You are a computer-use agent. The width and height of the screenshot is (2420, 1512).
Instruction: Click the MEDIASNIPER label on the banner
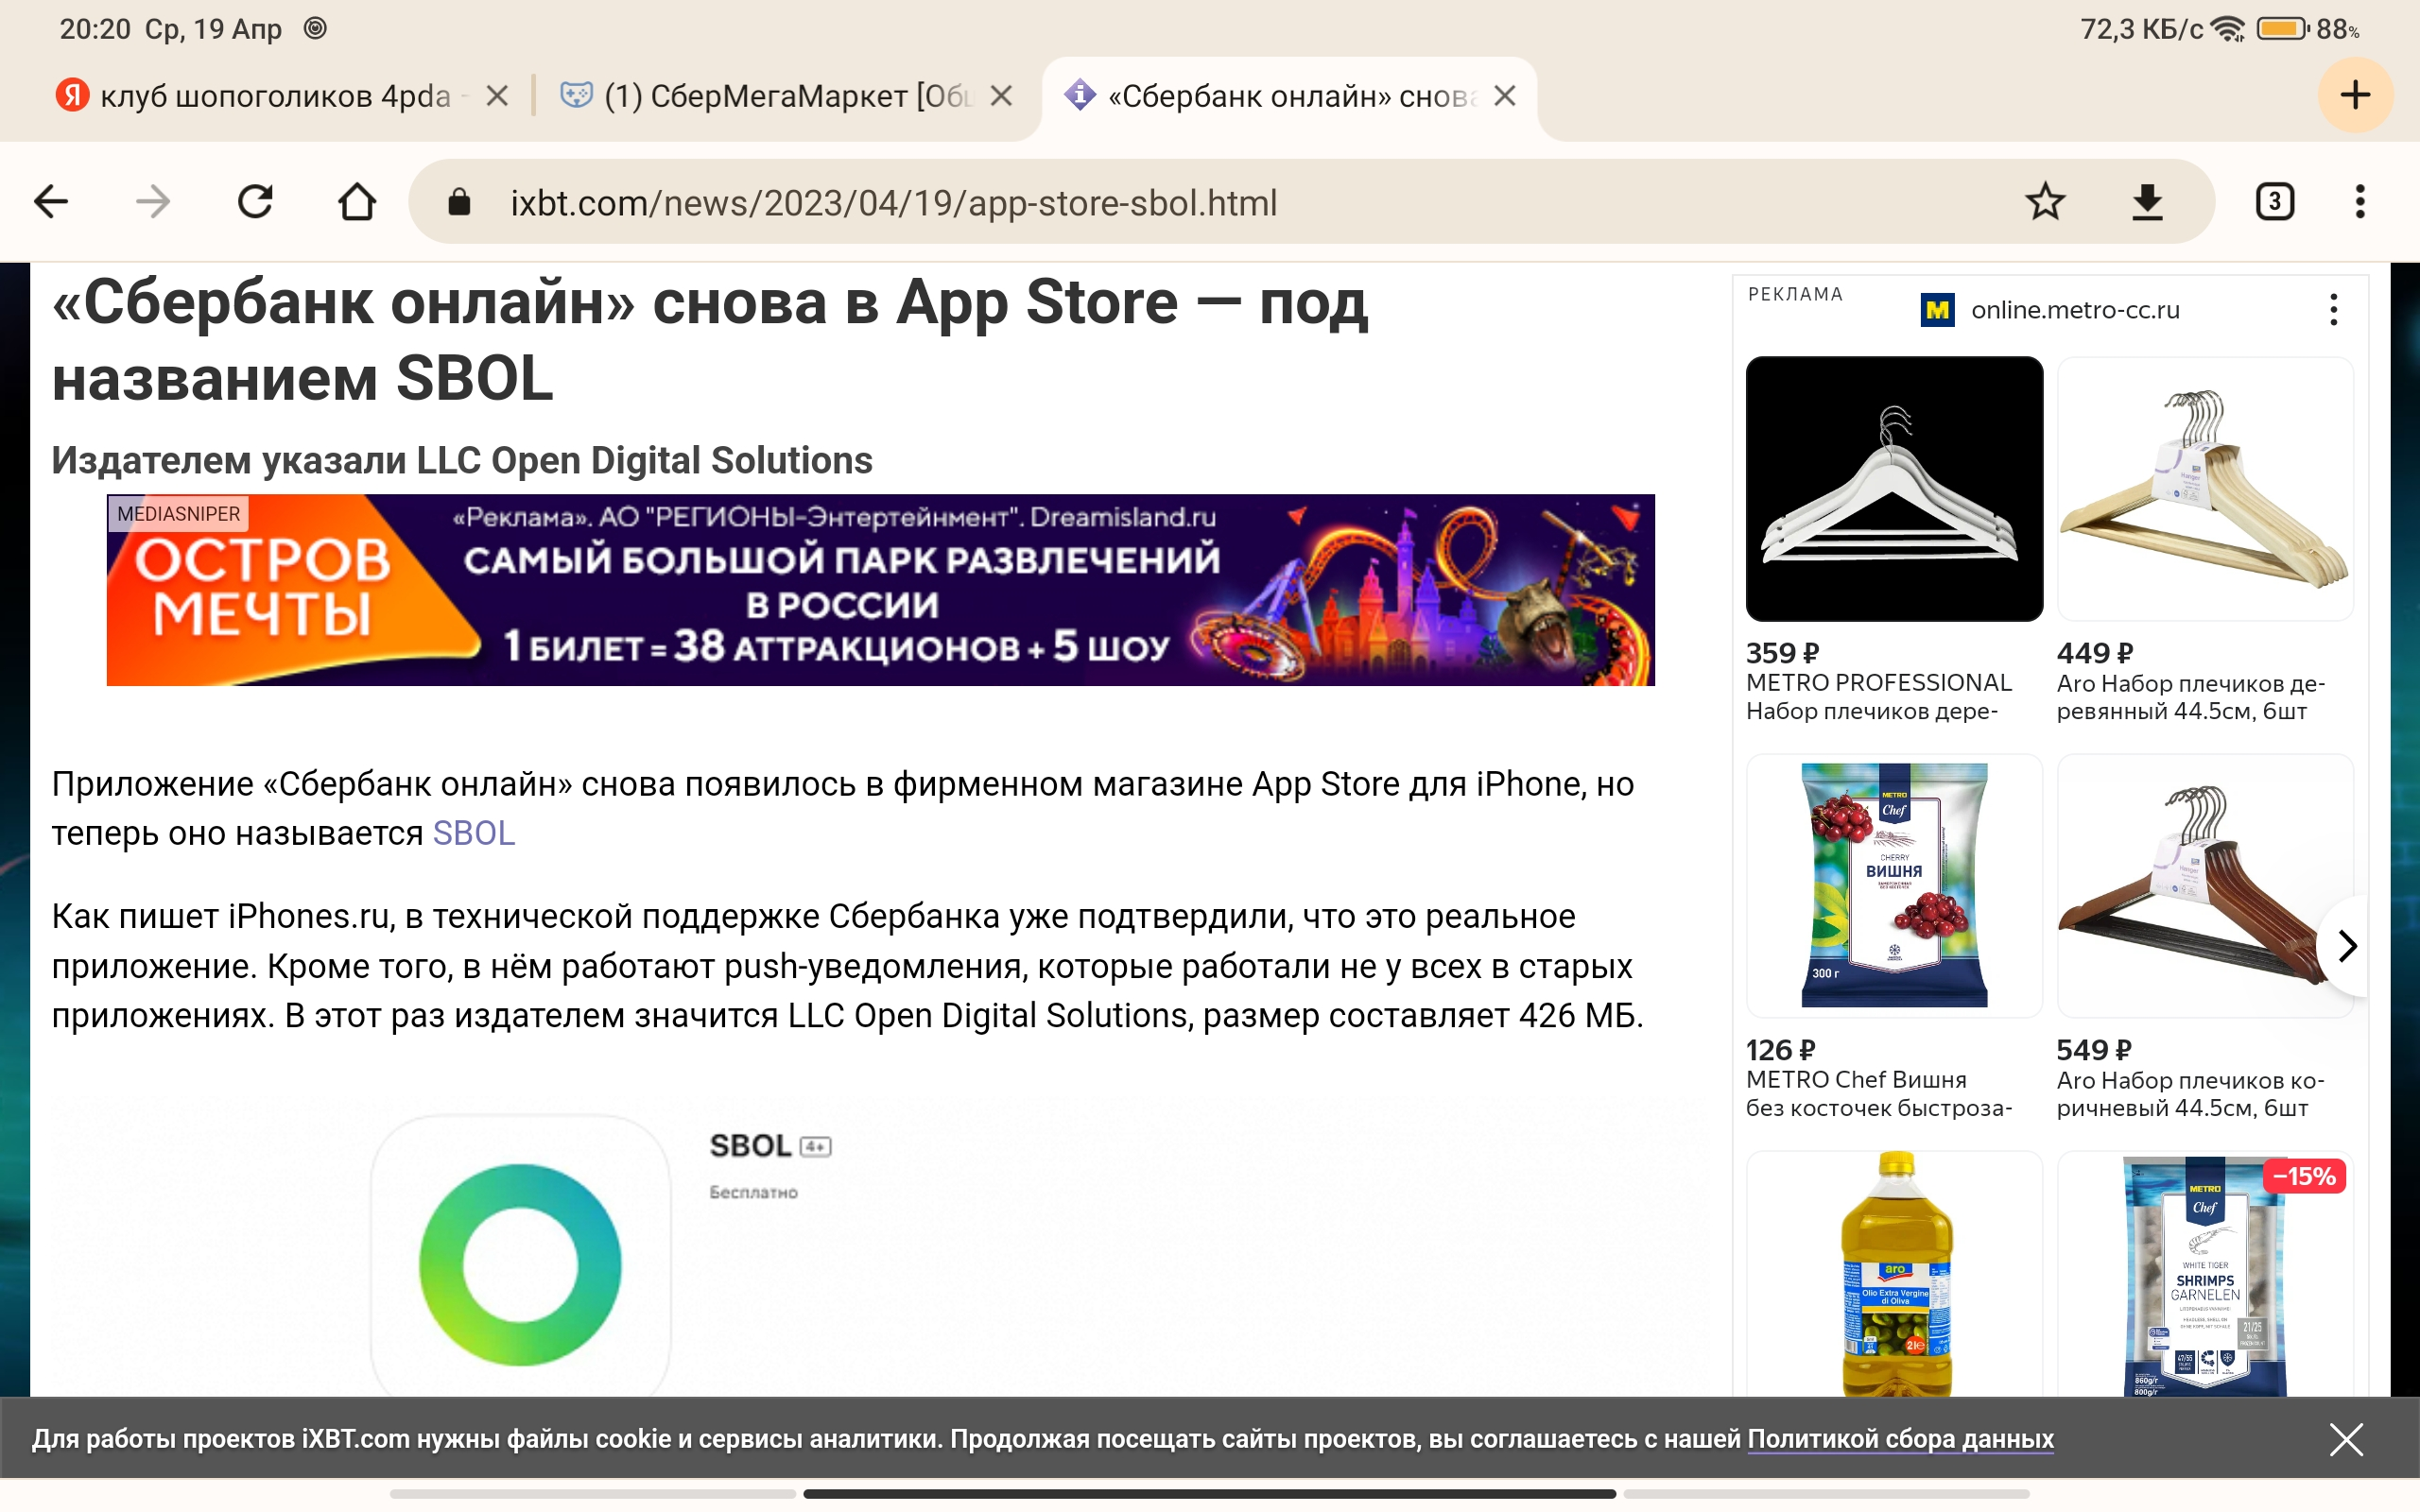178,513
